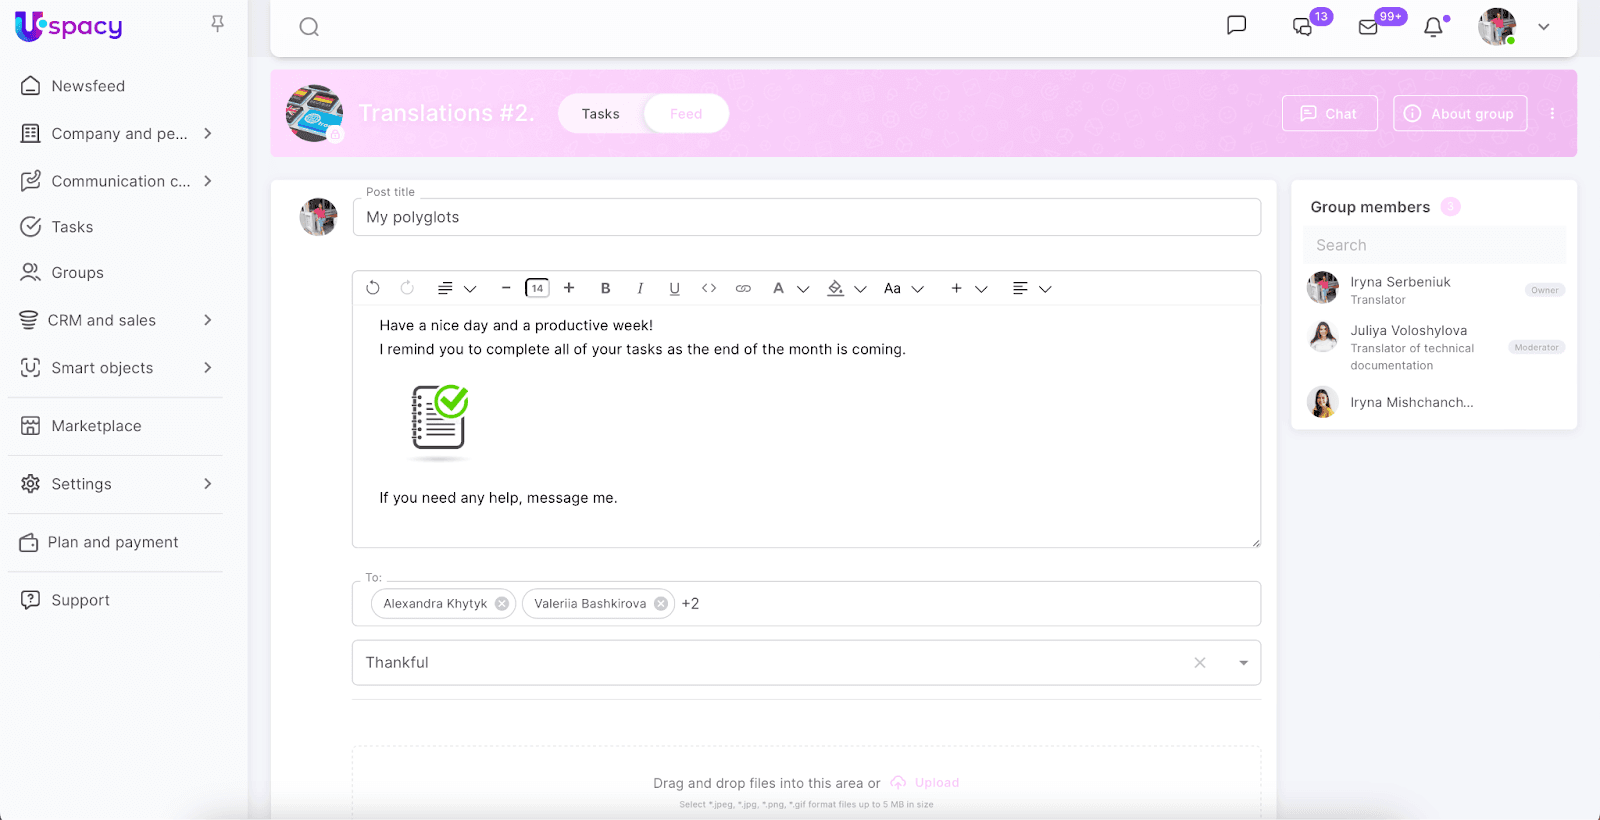Insert a hyperlink via link icon
Screen dimensions: 1600x820
(x=743, y=288)
